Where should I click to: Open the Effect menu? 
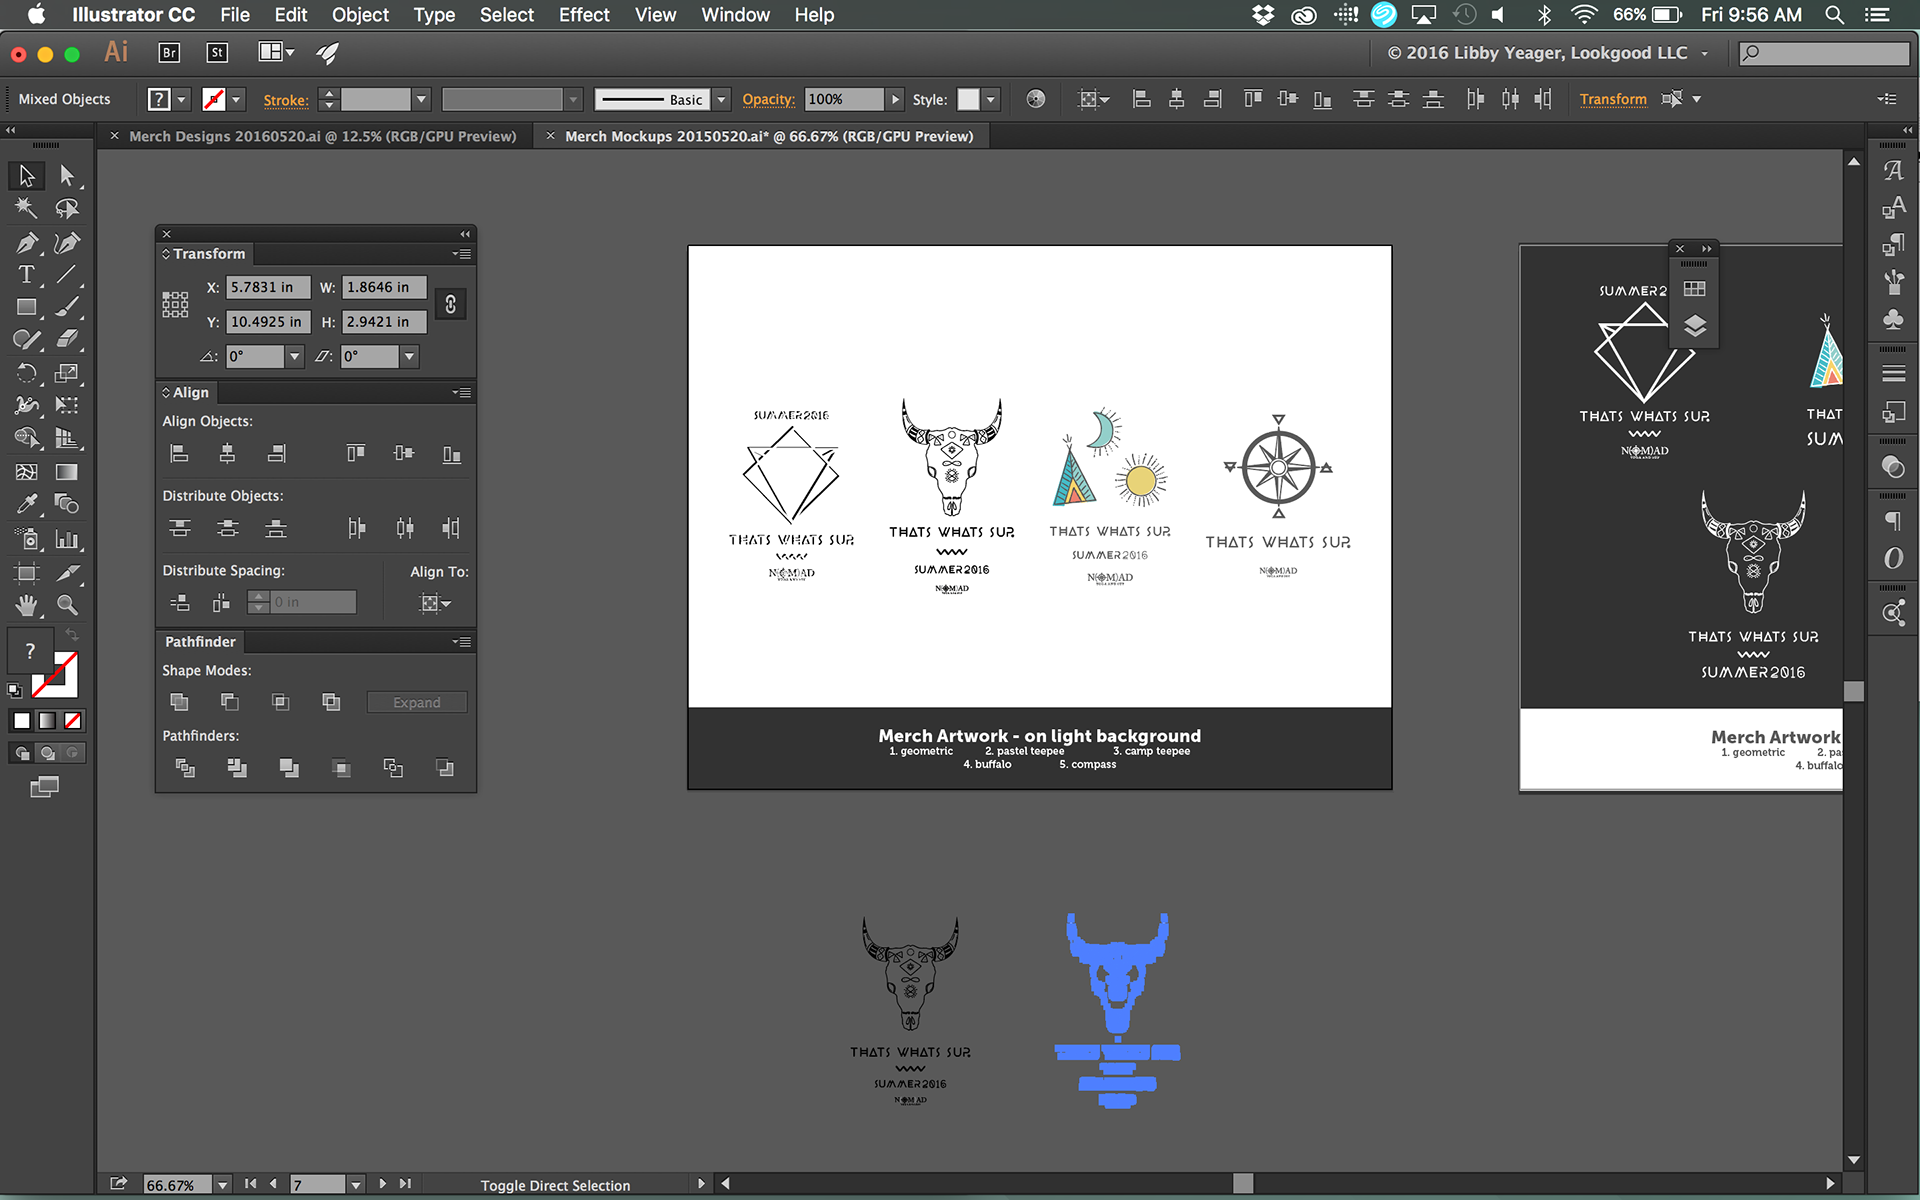tap(583, 15)
